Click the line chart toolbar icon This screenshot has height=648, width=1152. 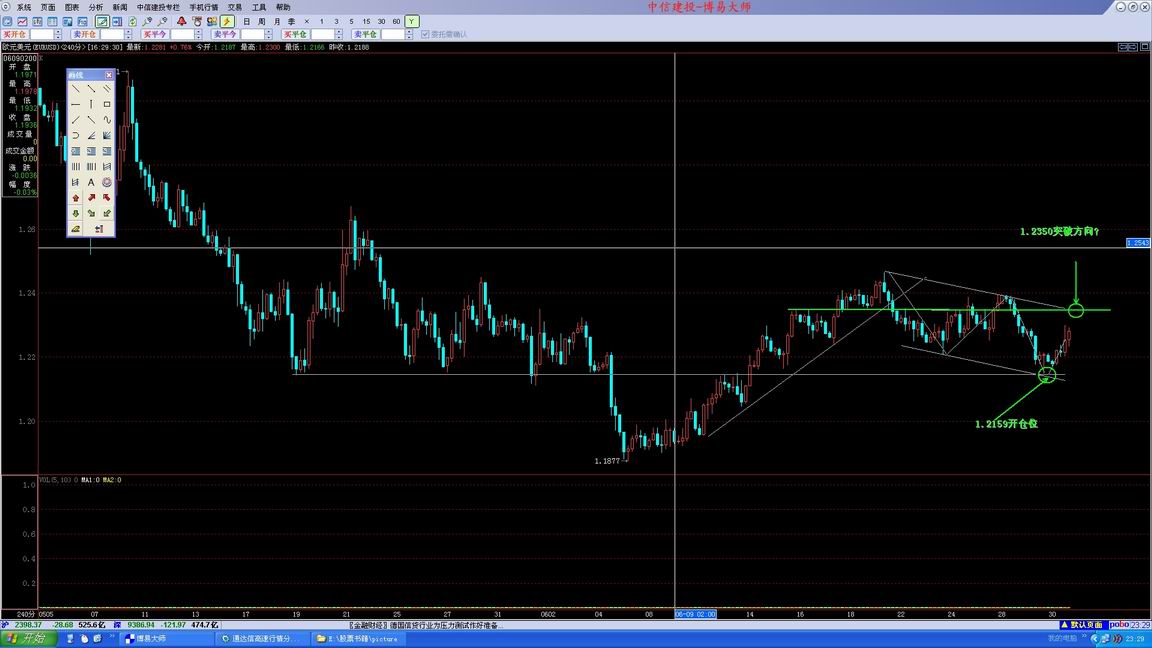22,21
